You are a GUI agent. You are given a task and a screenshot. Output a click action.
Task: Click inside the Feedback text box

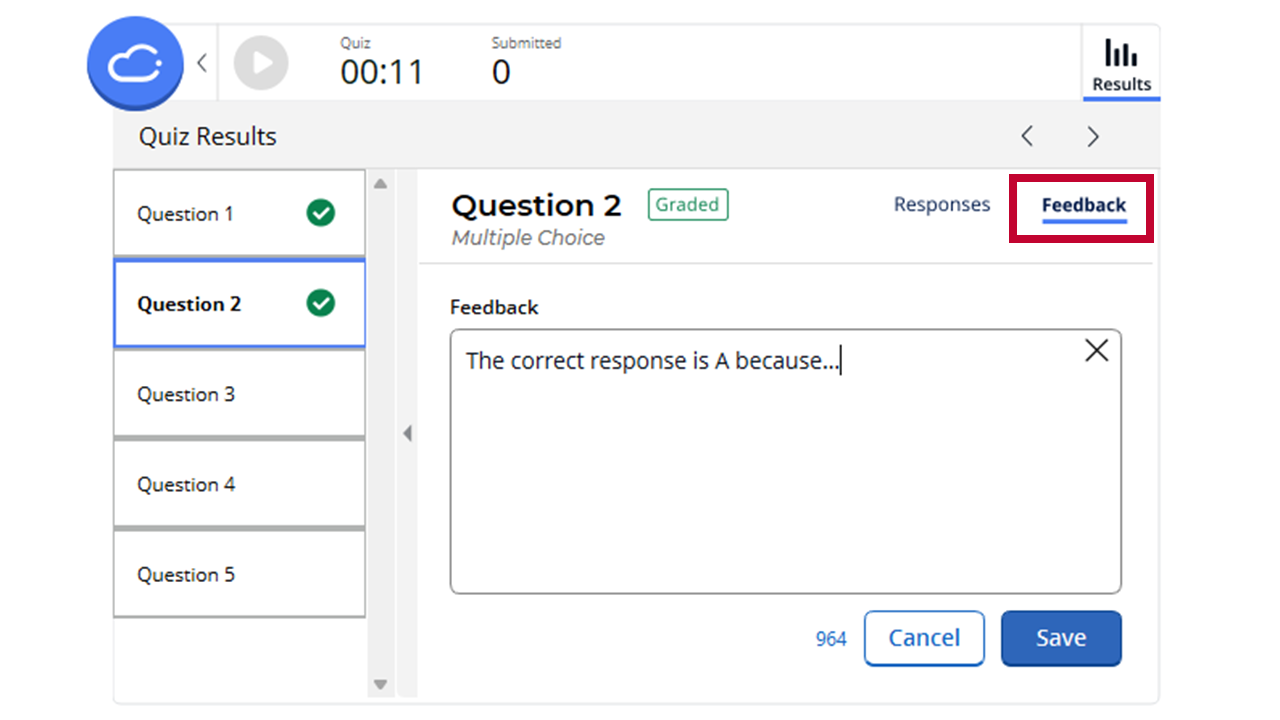click(x=785, y=462)
